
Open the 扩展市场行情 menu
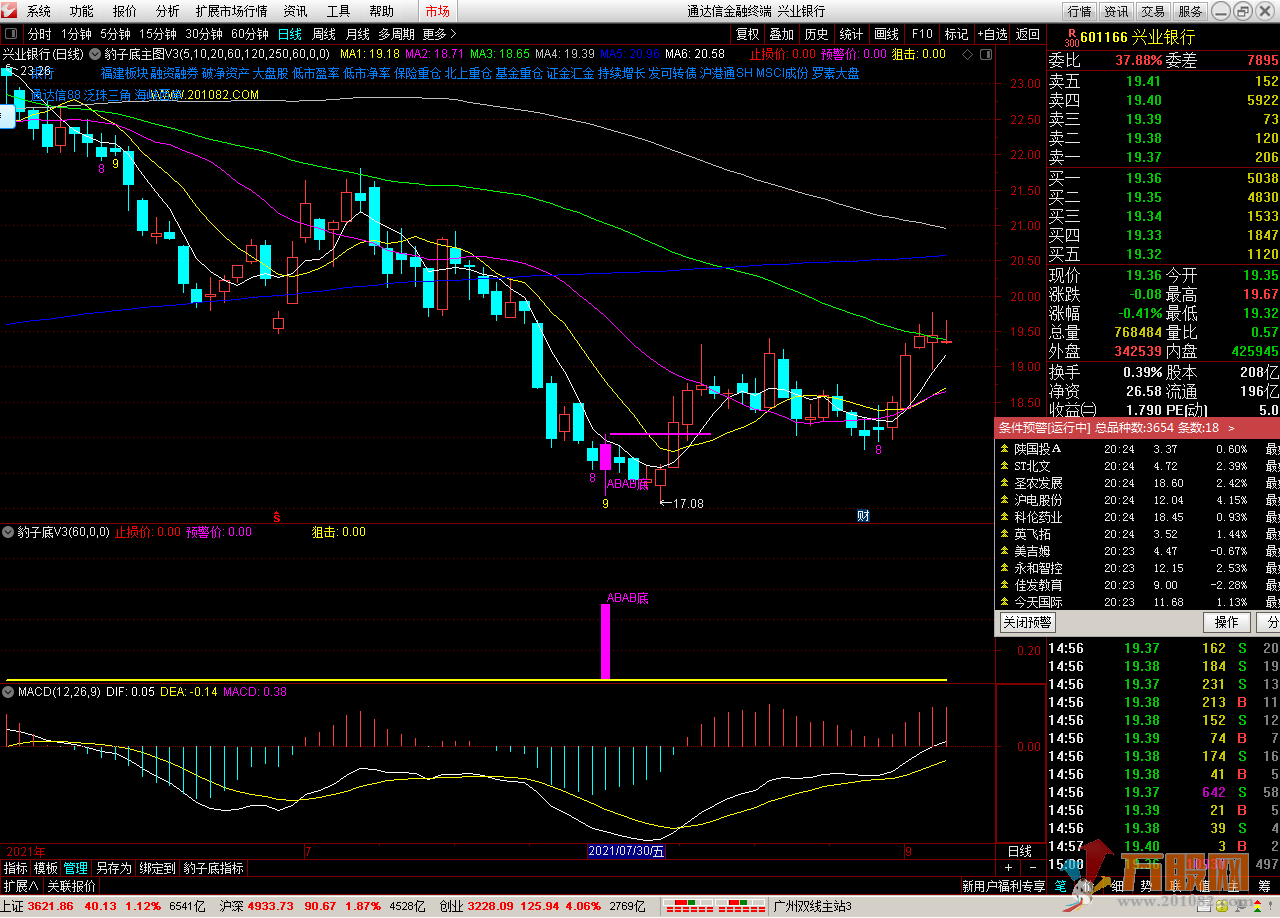coord(232,11)
